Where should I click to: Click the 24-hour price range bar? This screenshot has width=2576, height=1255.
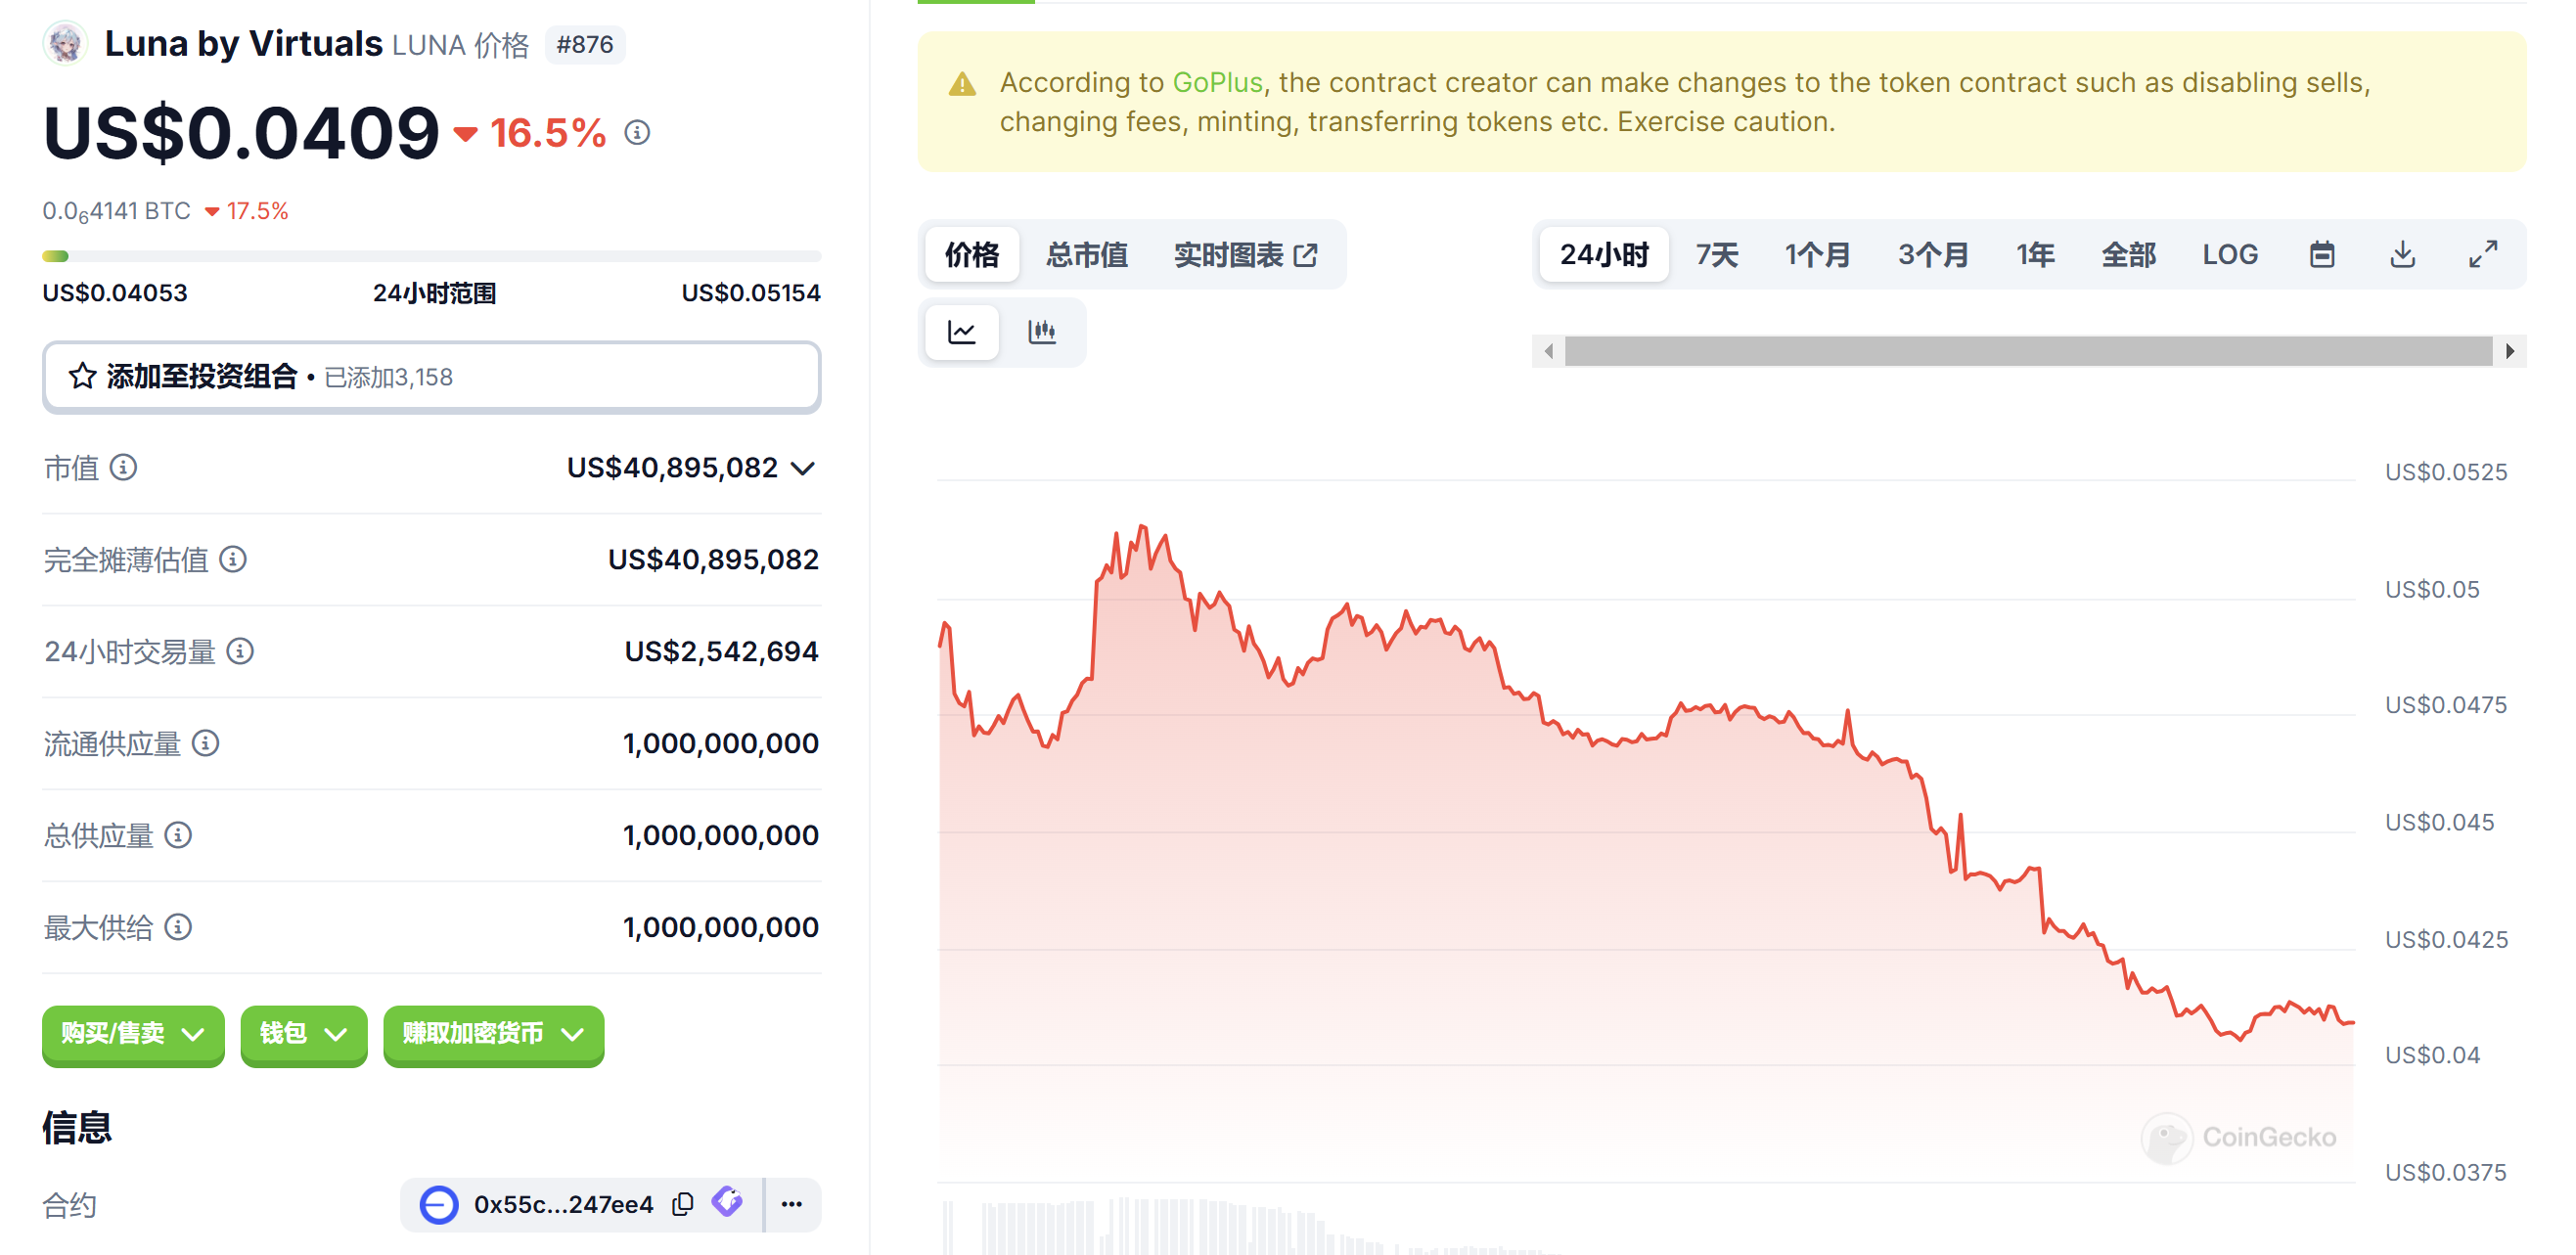point(431,256)
